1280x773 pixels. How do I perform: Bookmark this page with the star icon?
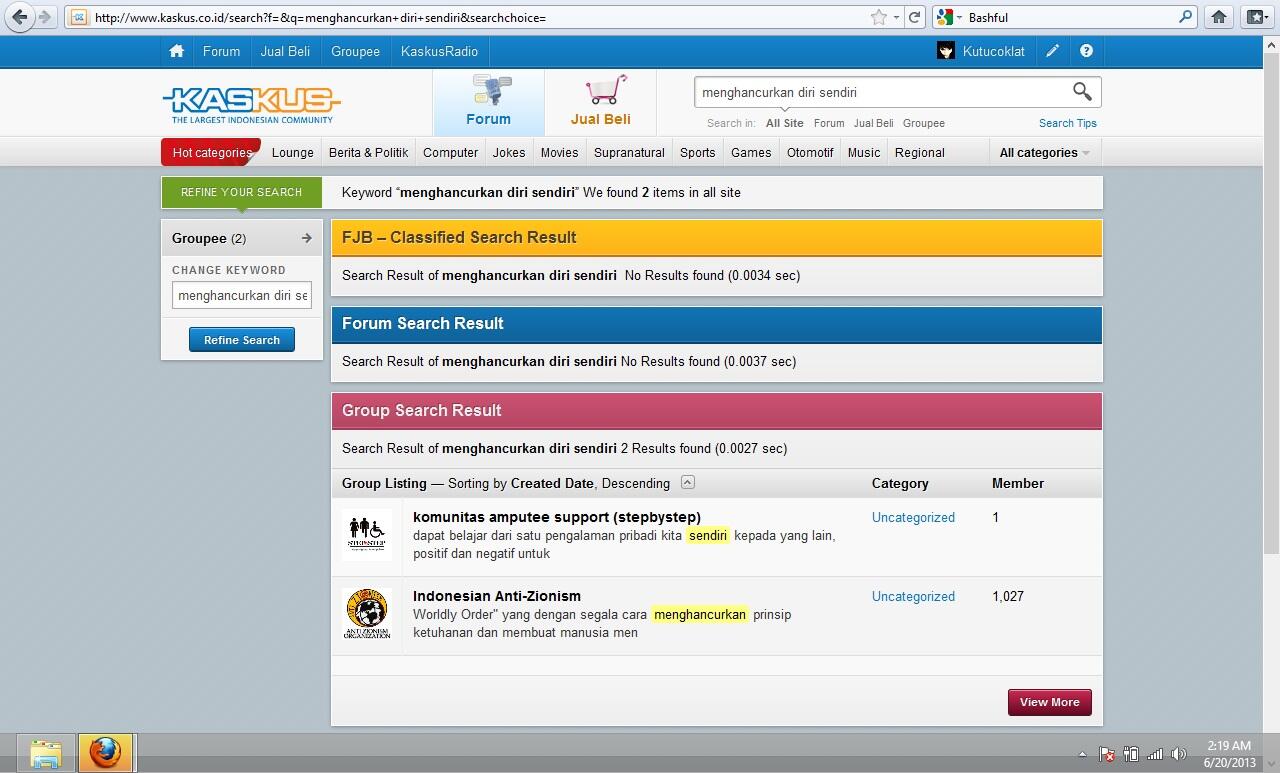[878, 17]
